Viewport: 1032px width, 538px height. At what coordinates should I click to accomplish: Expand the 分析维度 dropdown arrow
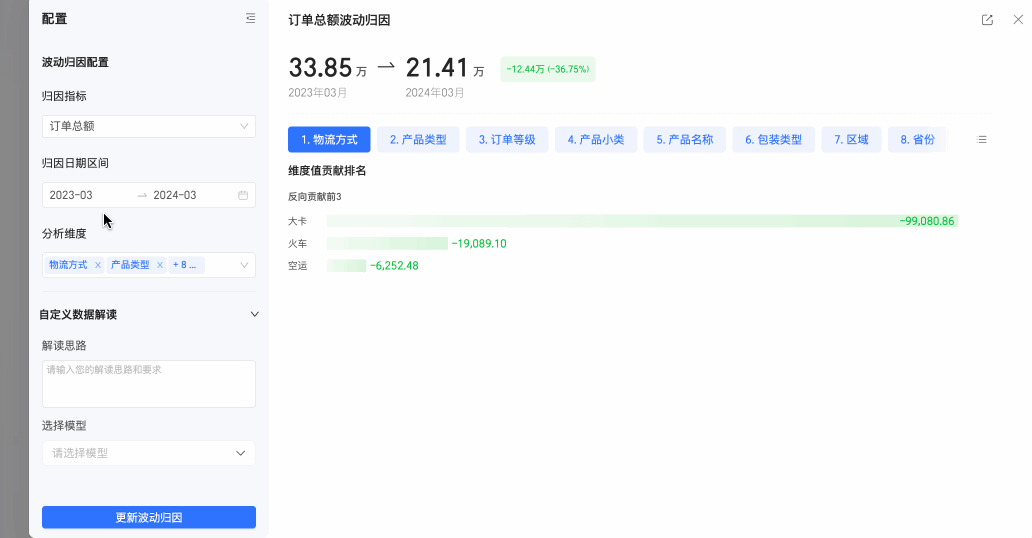(244, 265)
